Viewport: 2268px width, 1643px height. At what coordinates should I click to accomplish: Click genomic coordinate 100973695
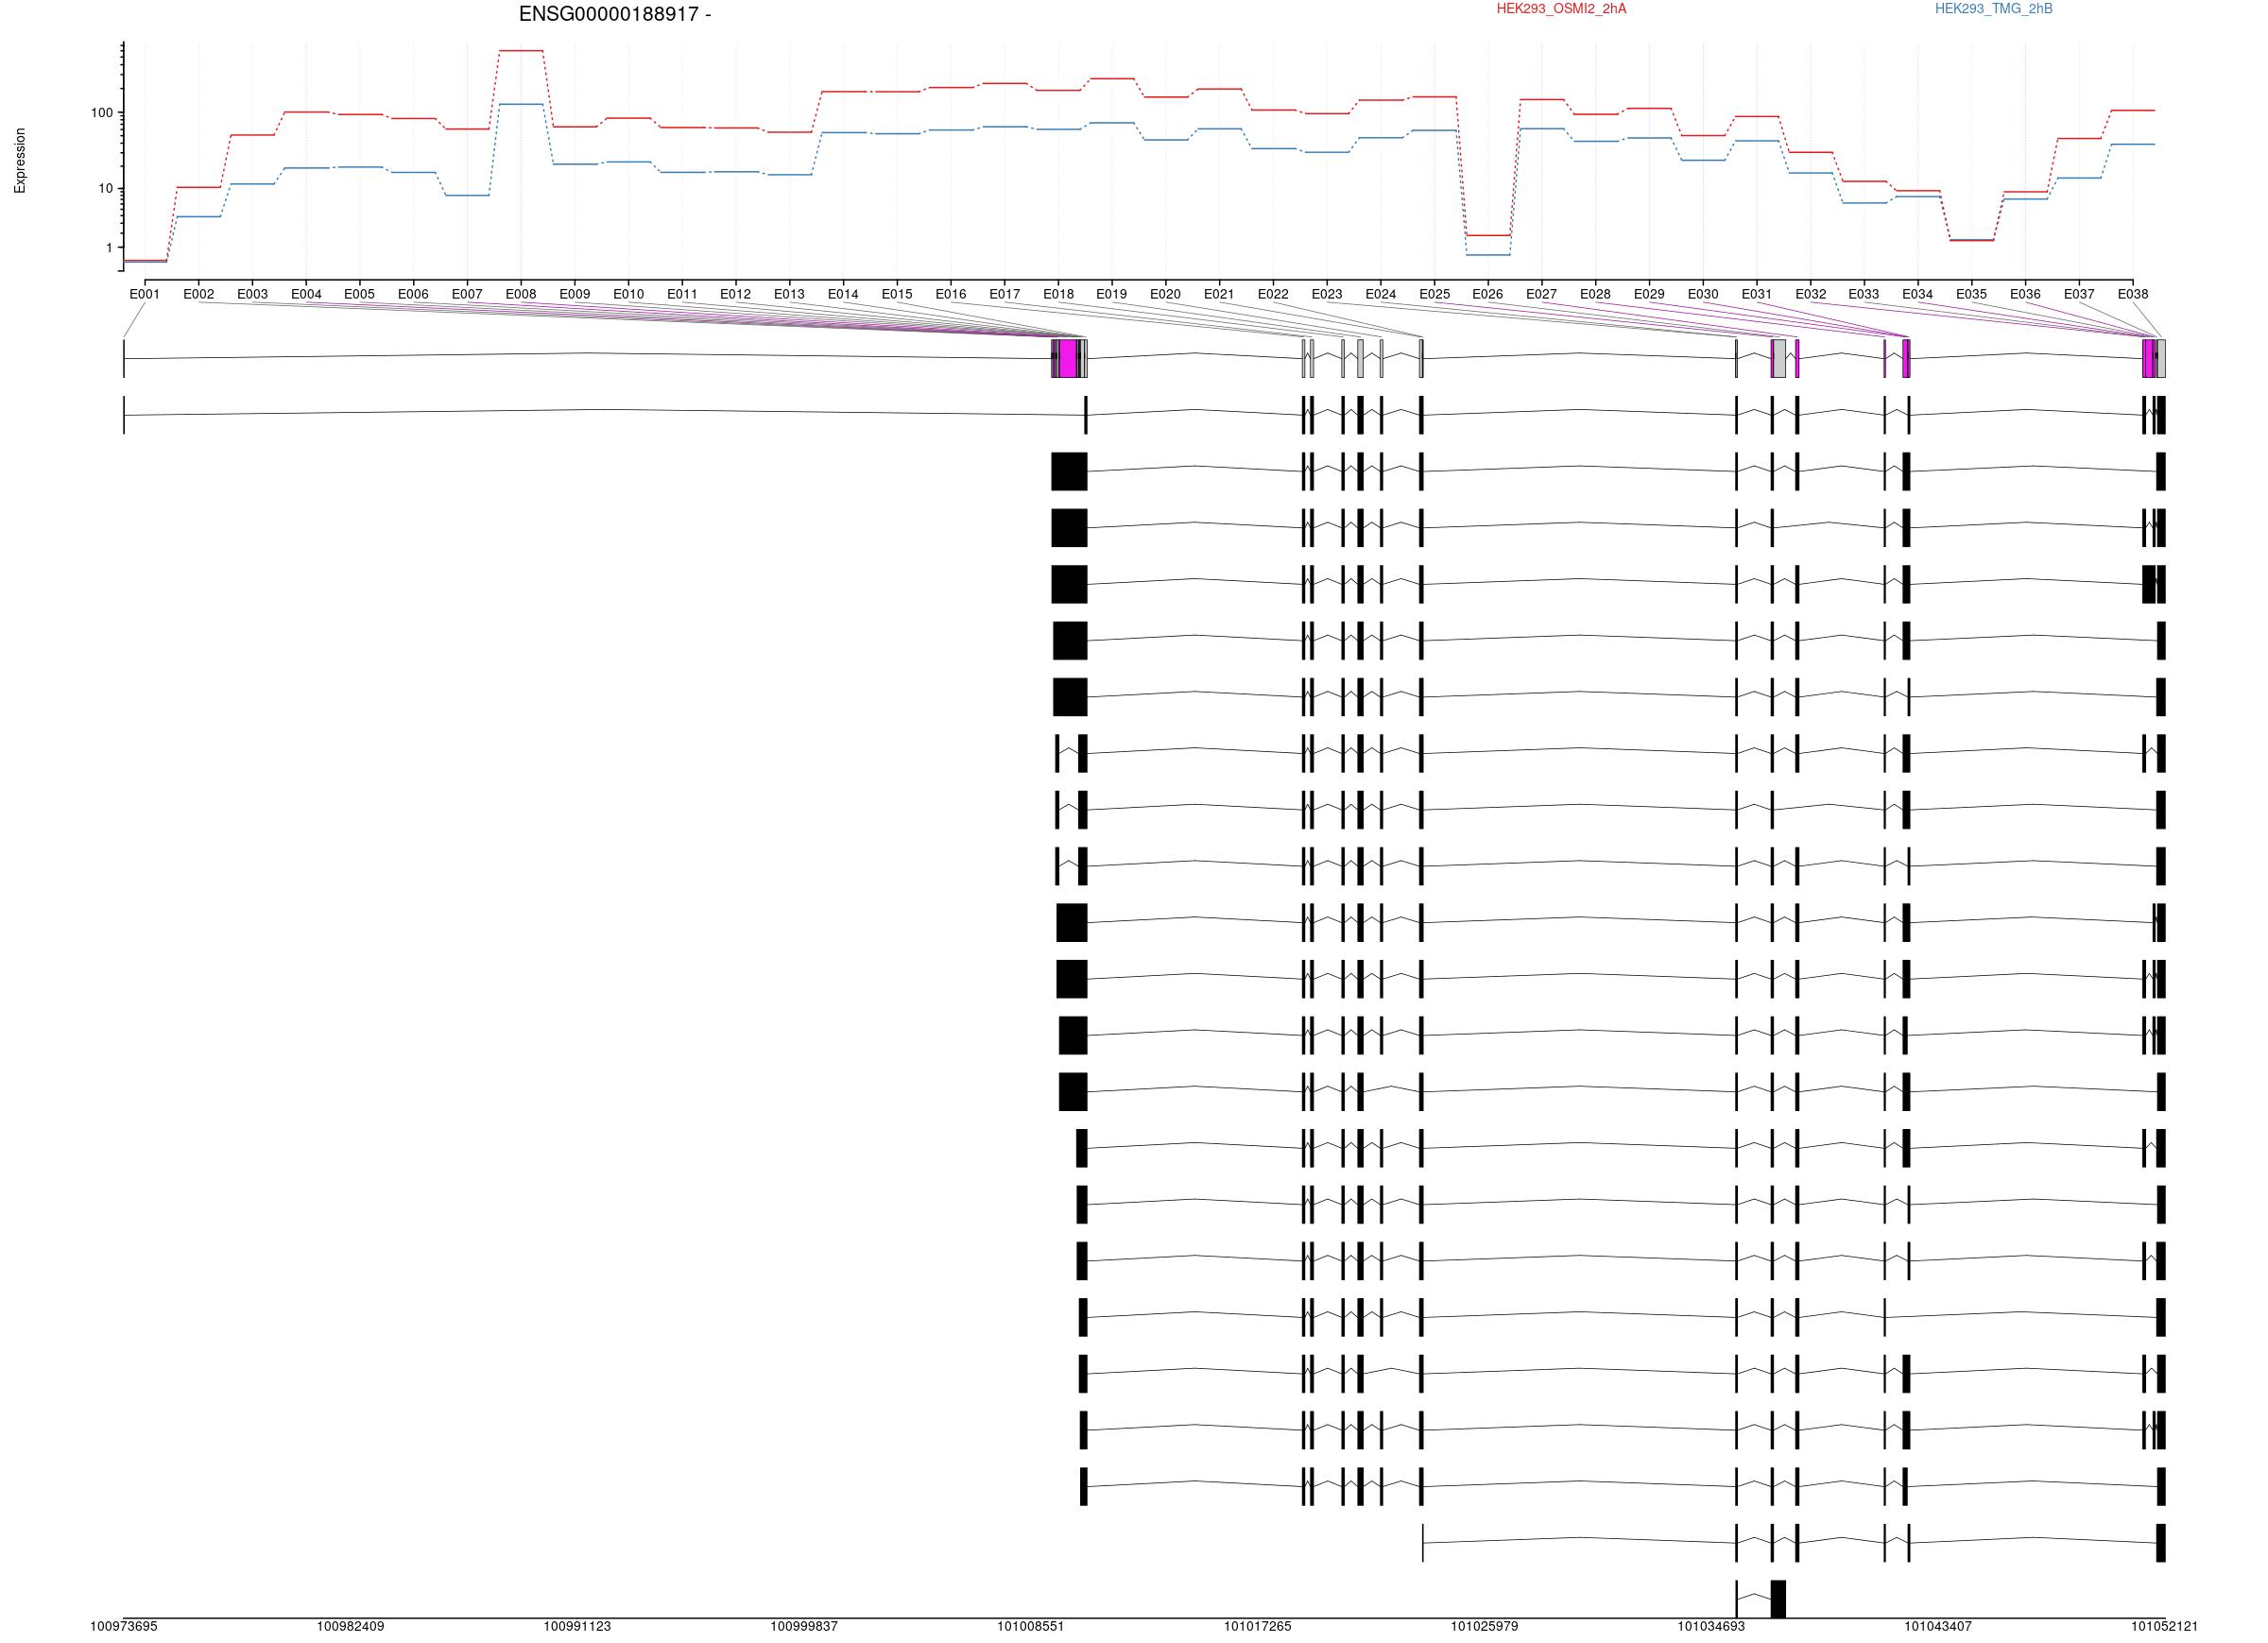coord(124,1626)
